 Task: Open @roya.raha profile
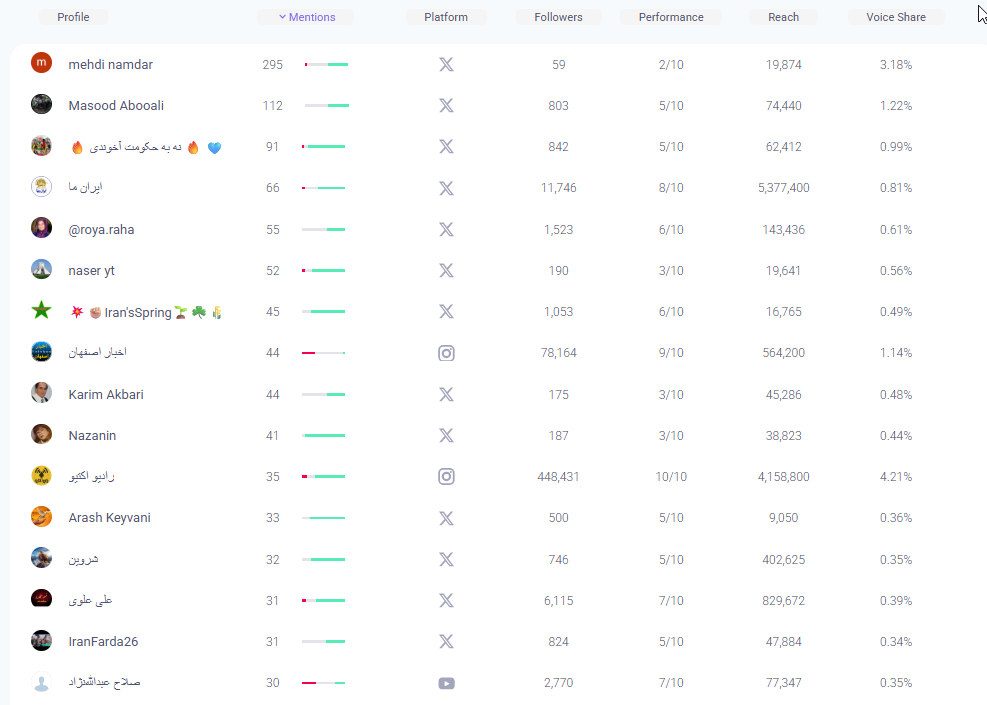[101, 230]
